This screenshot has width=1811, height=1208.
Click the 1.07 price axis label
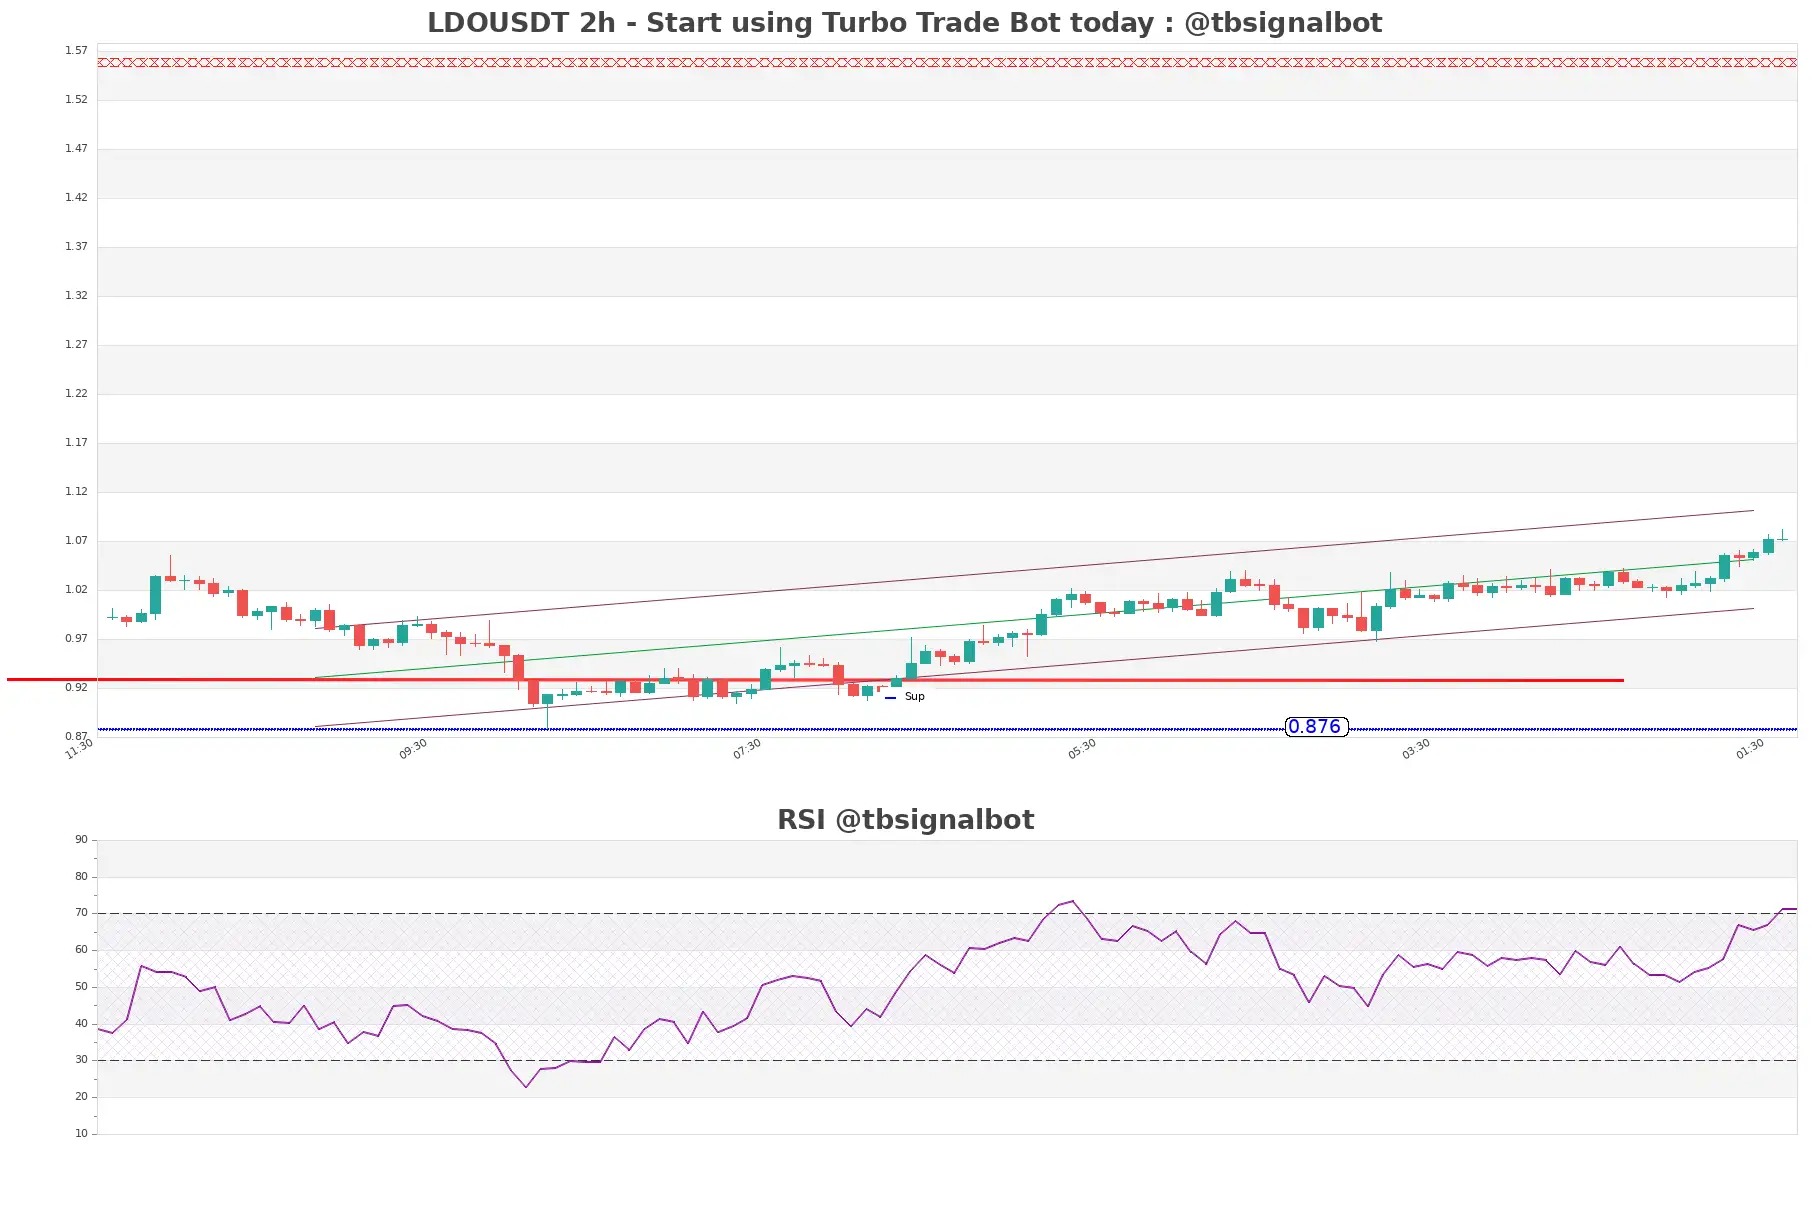tap(76, 540)
